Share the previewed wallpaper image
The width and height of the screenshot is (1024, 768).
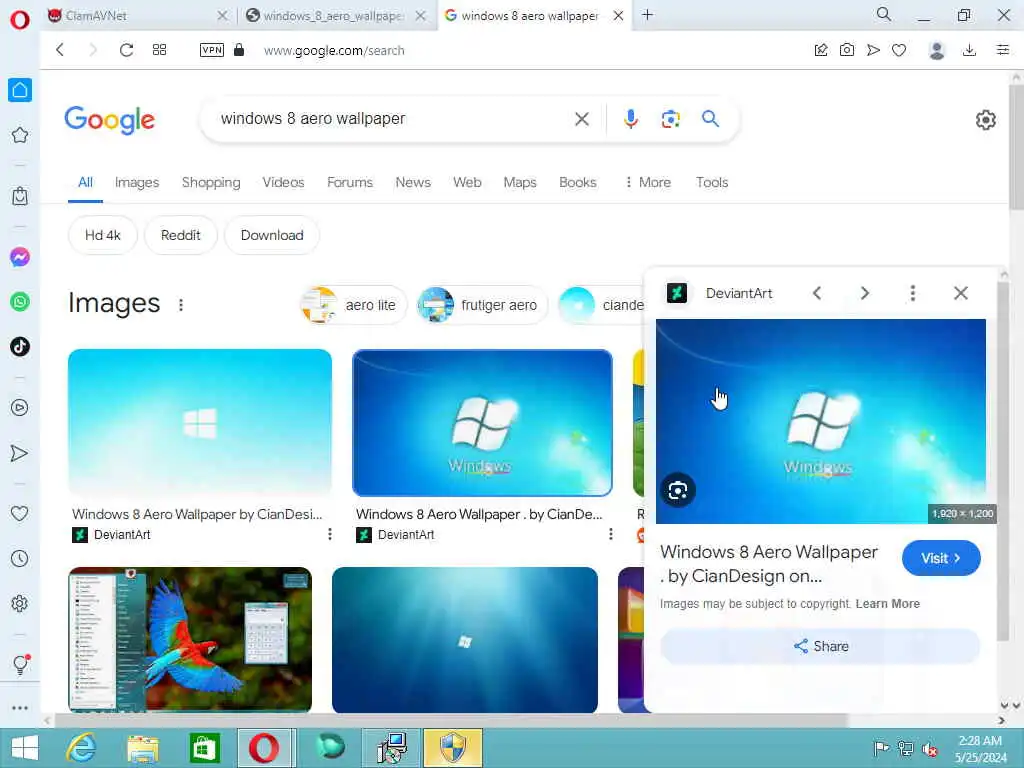pos(820,646)
